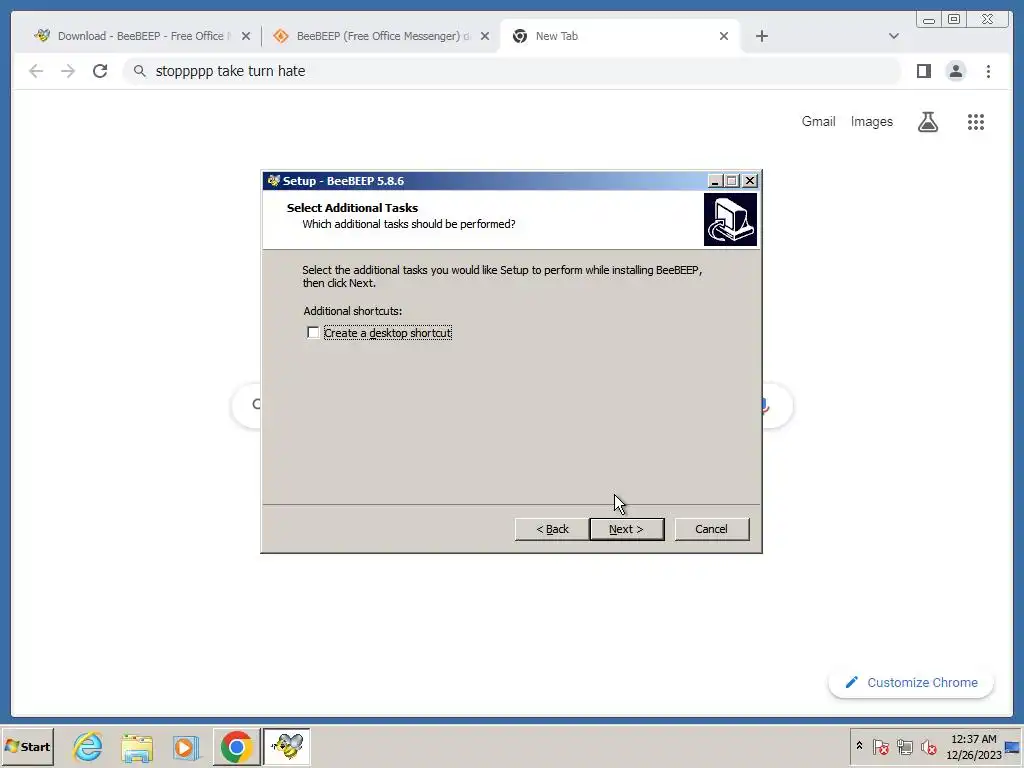Open the Images link
Viewport: 1024px width, 768px height.
coord(871,121)
